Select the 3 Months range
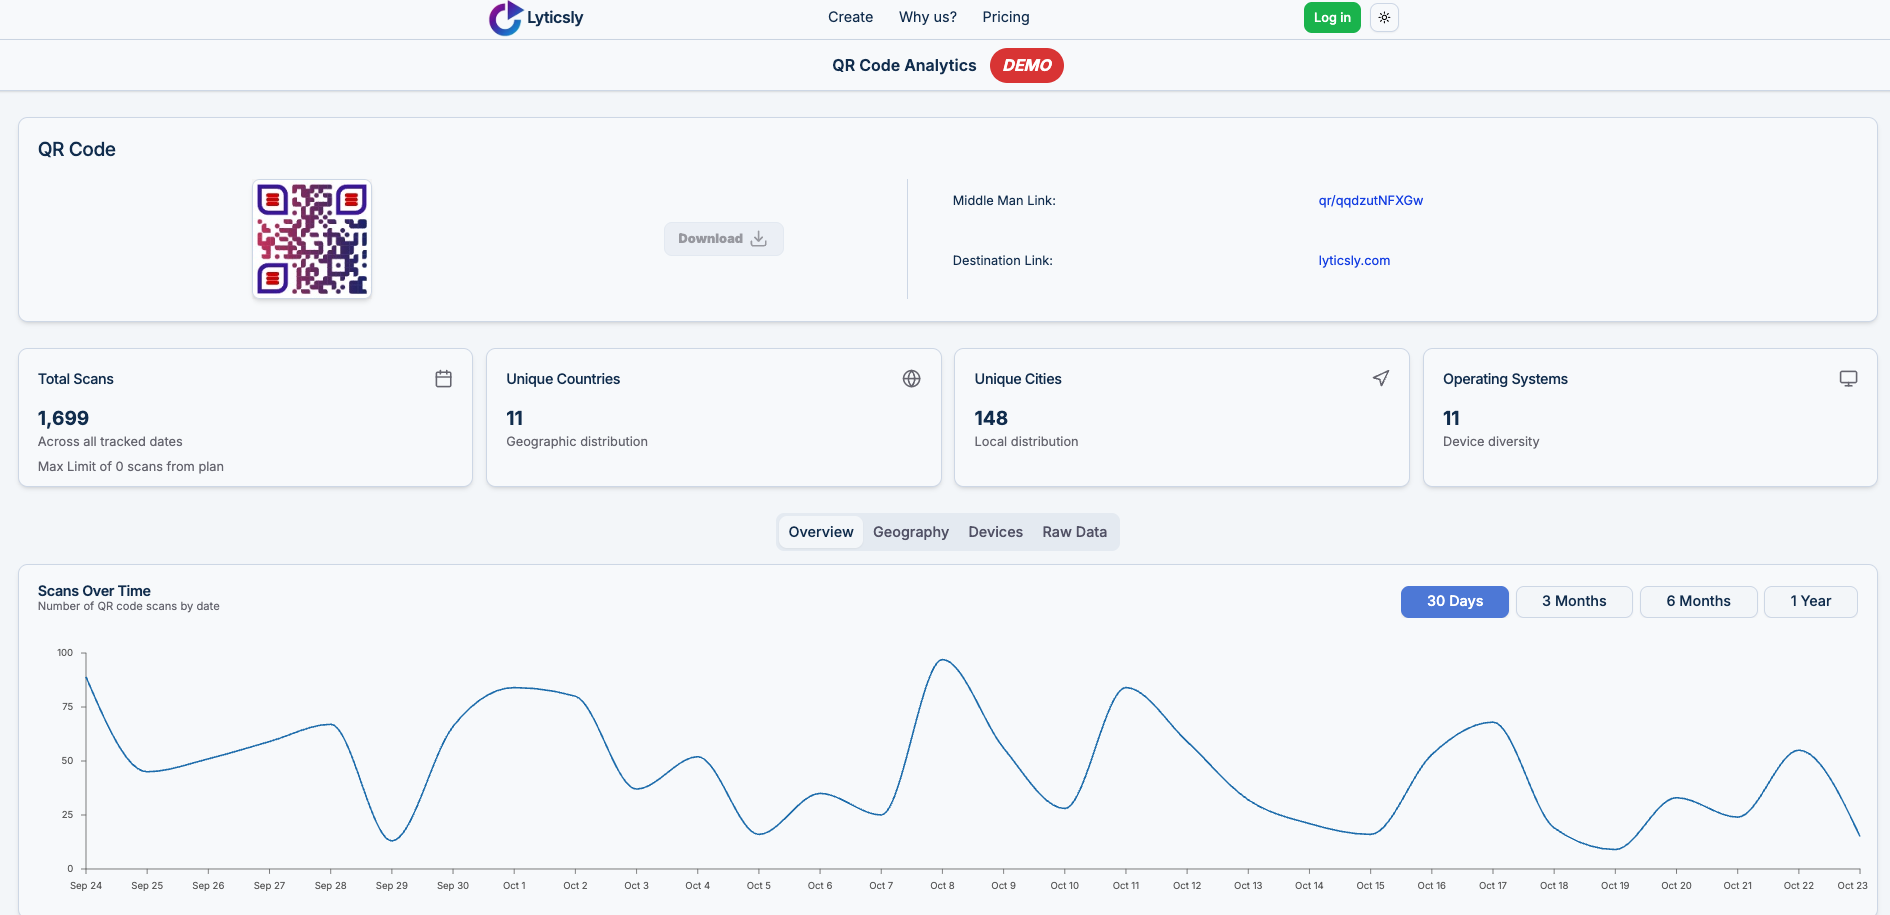Screen dimensions: 1890x915 pyautogui.click(x=1574, y=602)
